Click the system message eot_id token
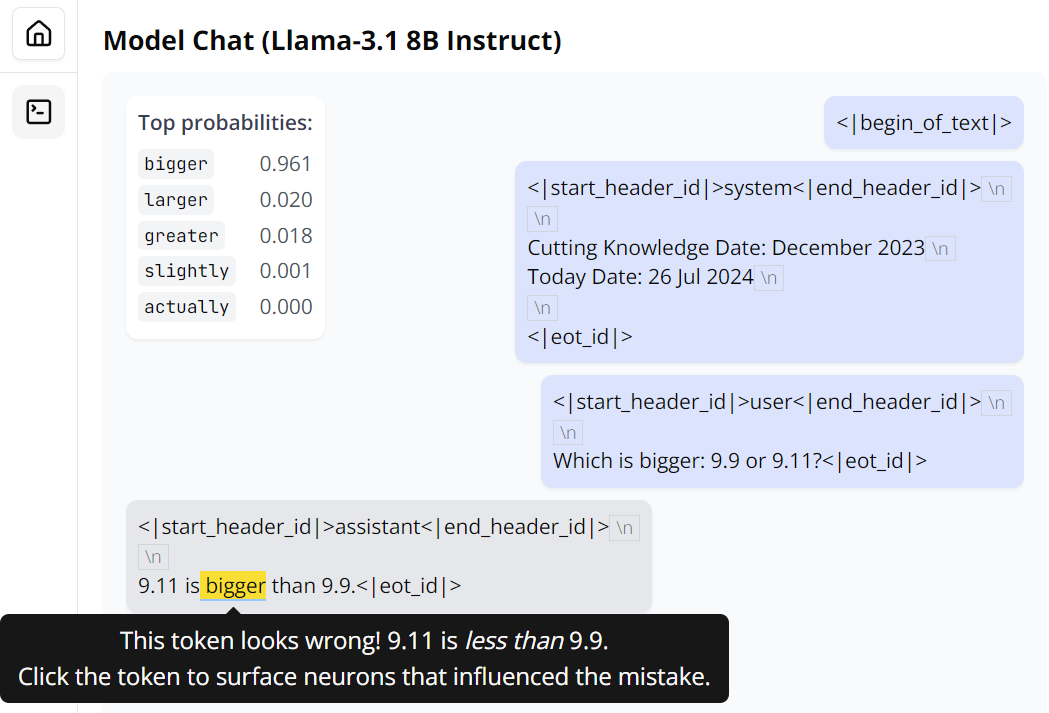Screen dimensions: 1049x713 (x=580, y=336)
